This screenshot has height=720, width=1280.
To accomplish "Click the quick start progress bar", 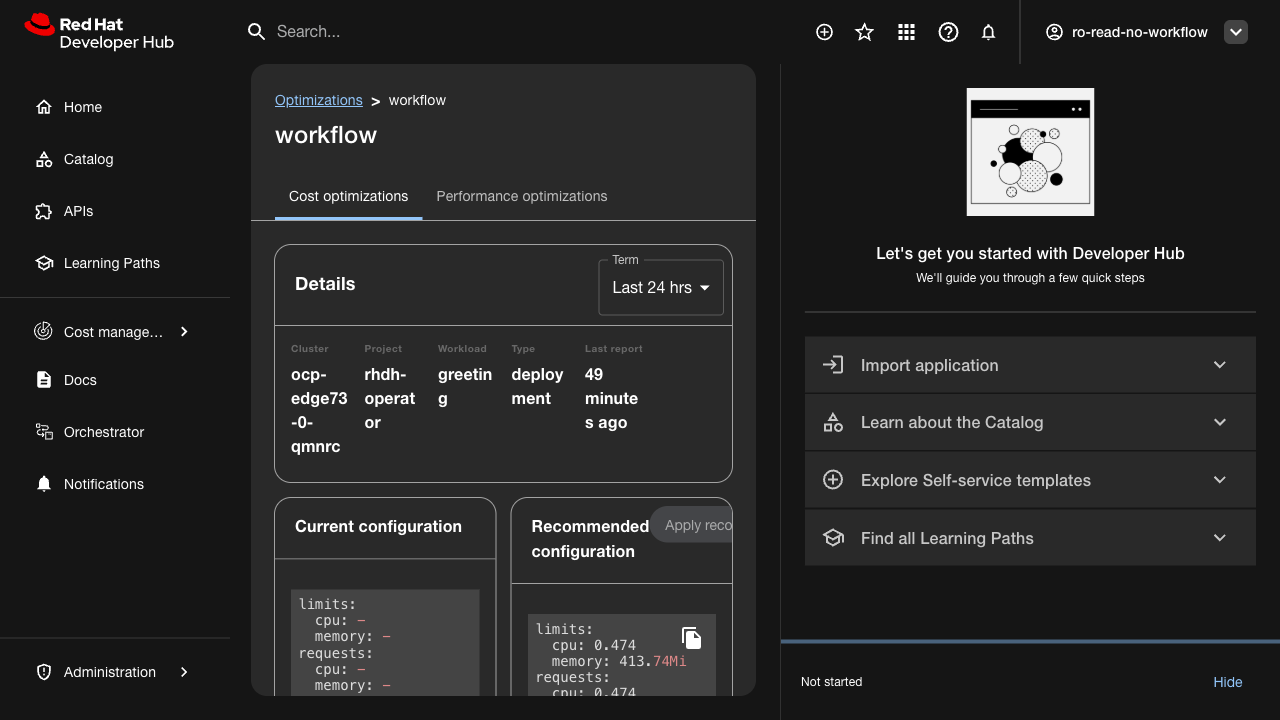I will [1030, 641].
